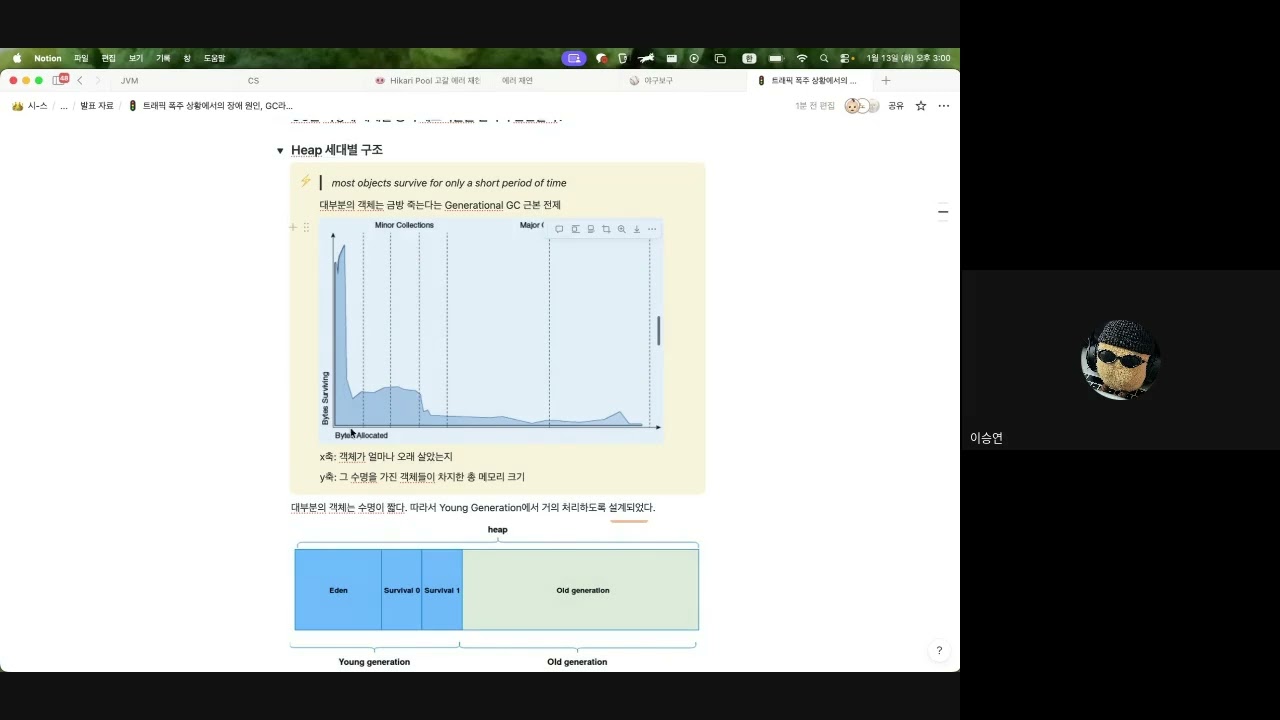Go forward with the right arrow
This screenshot has height=720, width=1280.
click(x=97, y=80)
